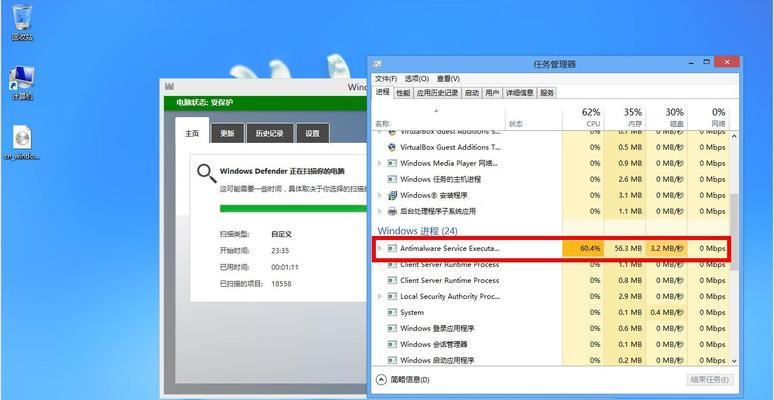Screen dimensions: 774x400
Task: Sort processes by the 35% 内存 column
Action: click(x=624, y=117)
